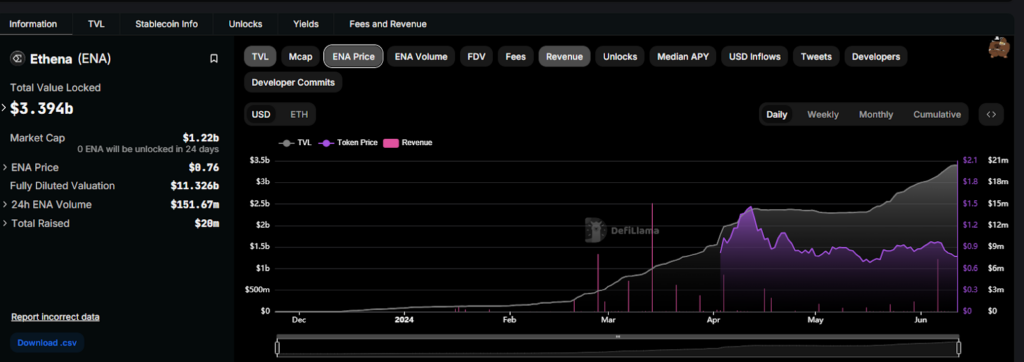Expand the Total Value Locked breakdown
Screen dimensions: 1024x362
(5, 108)
